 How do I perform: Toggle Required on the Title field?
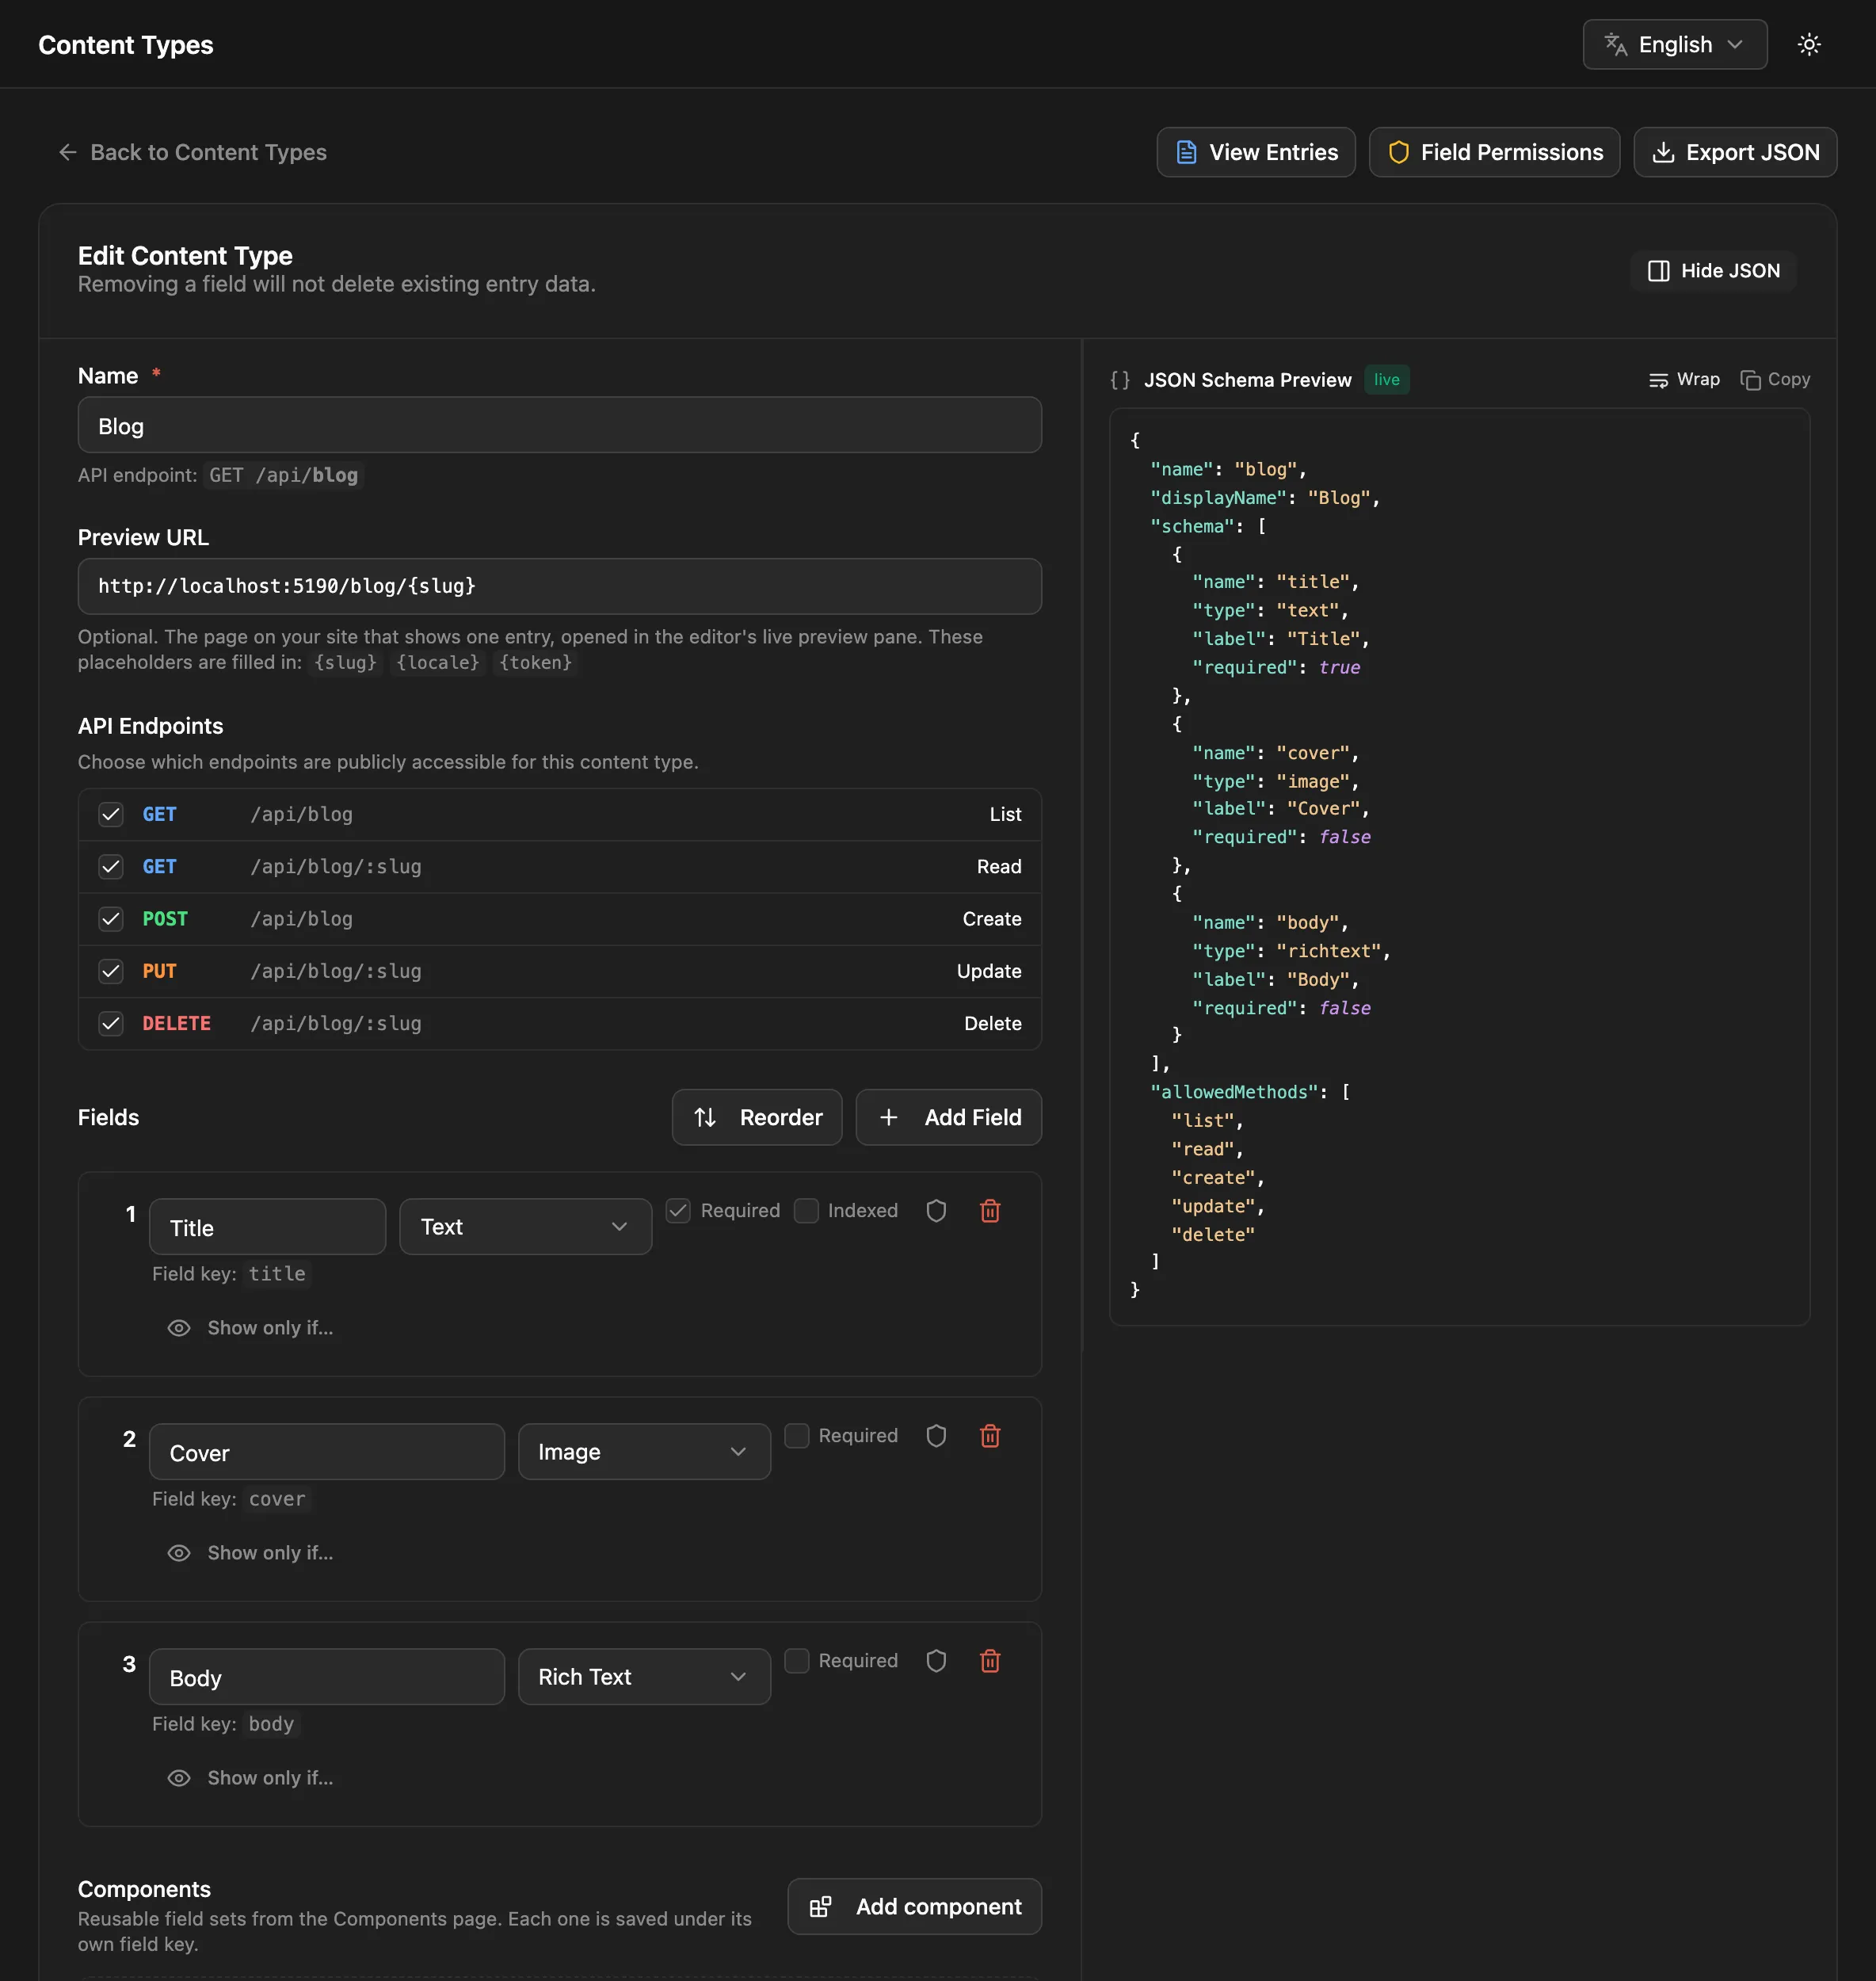click(678, 1211)
